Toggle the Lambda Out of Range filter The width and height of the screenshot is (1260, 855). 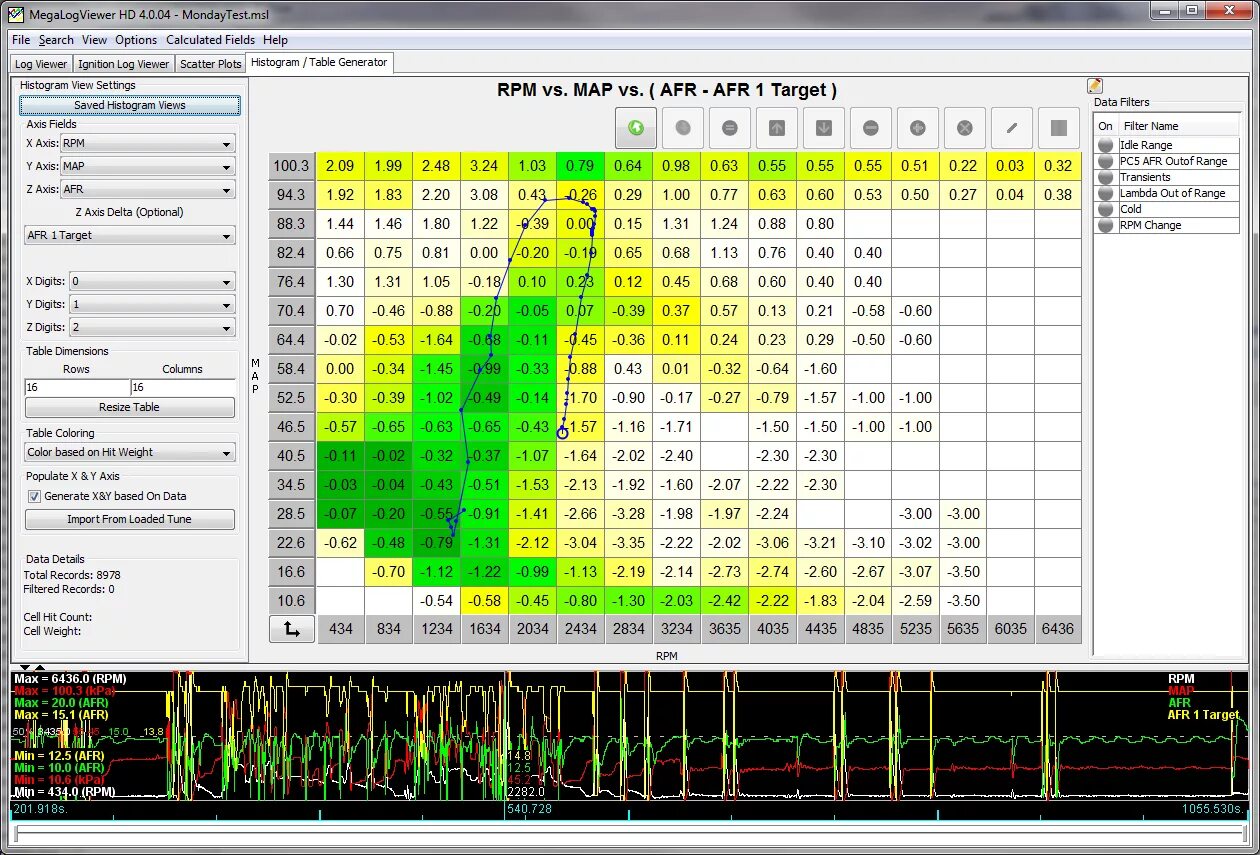[1106, 193]
